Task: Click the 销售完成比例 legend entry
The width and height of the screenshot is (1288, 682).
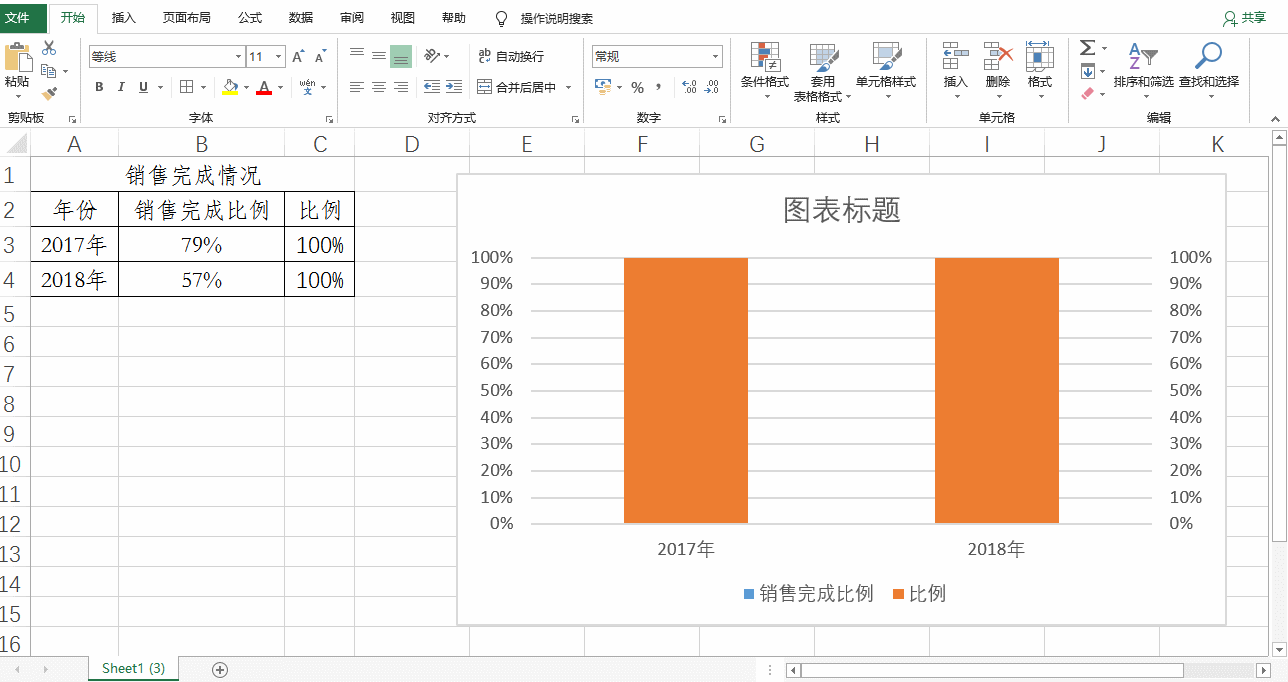Action: coord(808,594)
